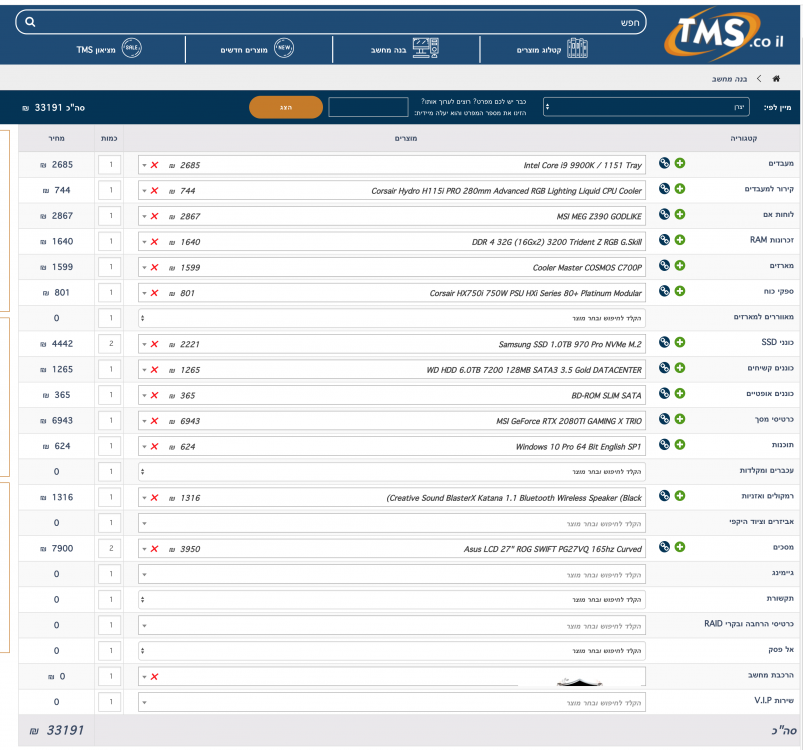Open product dropdown arrow for Creative Sound BlasterX Katana
This screenshot has height=750, width=803.
coord(144,498)
